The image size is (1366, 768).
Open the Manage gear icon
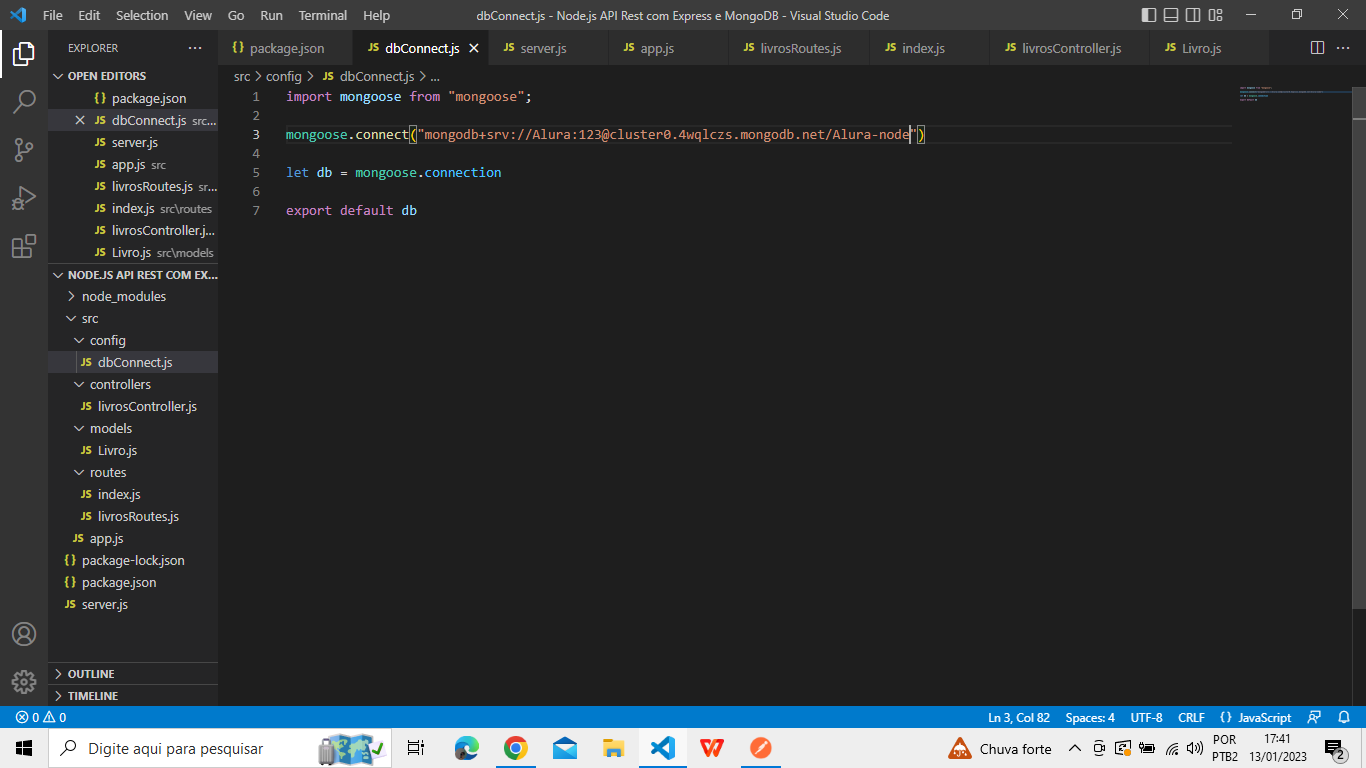(x=24, y=681)
